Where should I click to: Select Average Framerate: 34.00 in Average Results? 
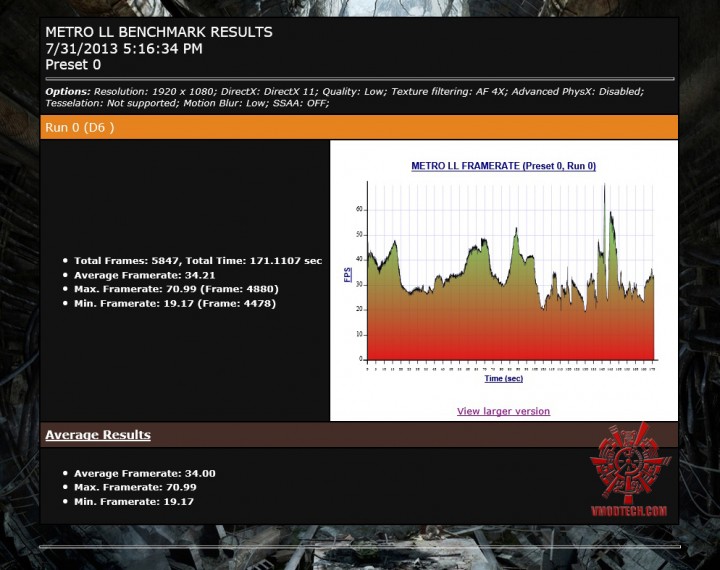coord(145,474)
